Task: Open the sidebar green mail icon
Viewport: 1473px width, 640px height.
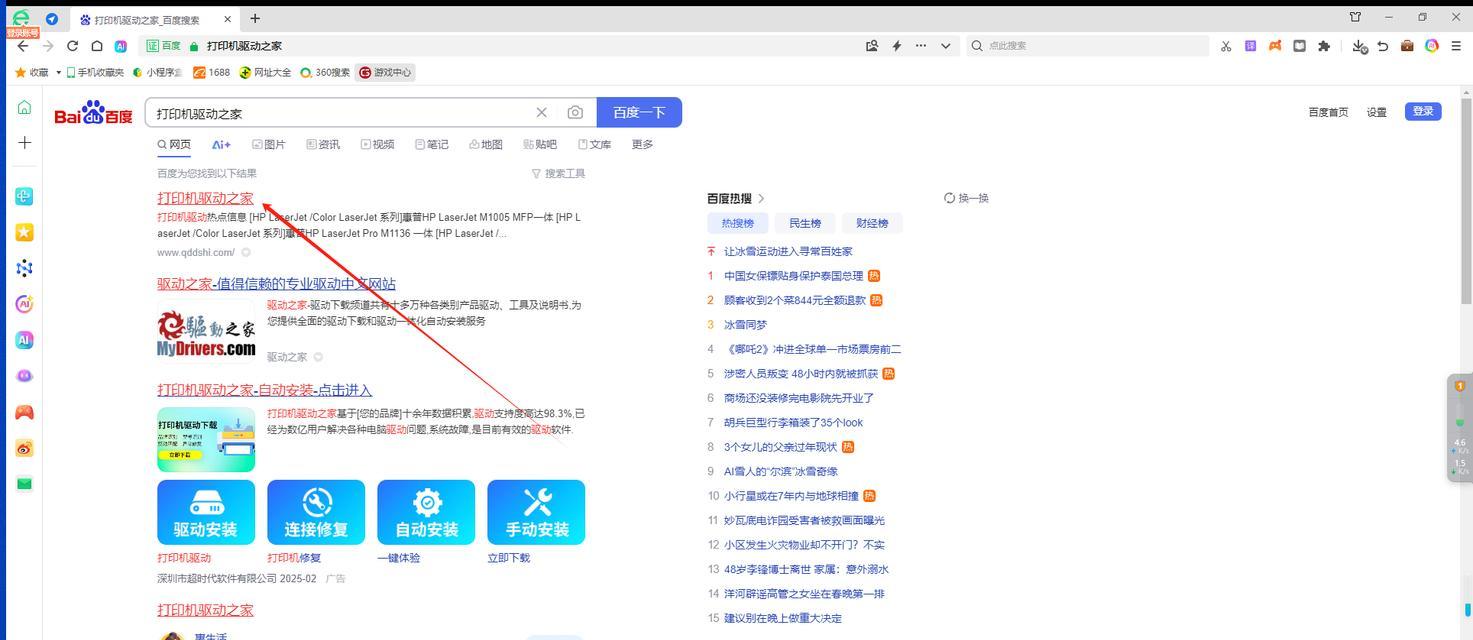Action: (x=24, y=484)
